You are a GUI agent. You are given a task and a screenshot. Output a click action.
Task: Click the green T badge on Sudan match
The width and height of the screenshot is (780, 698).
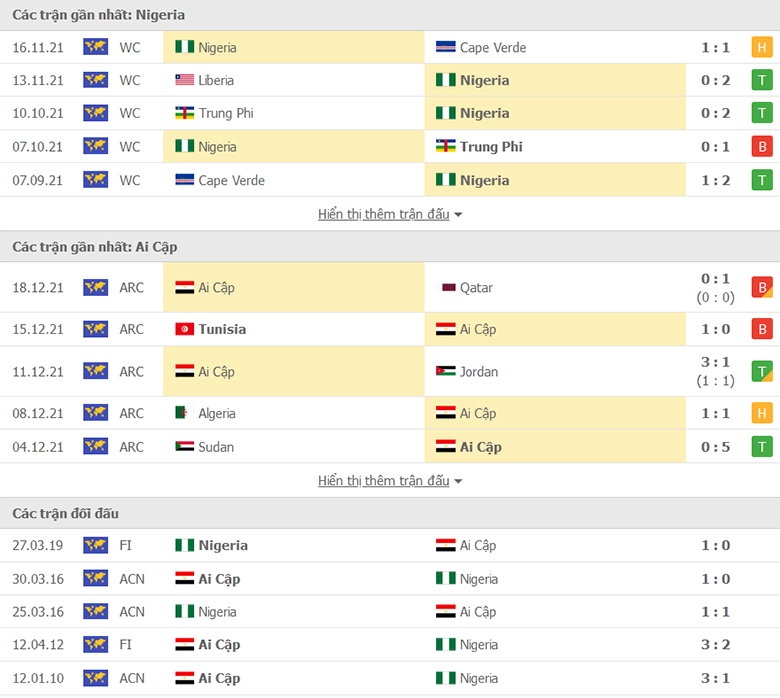point(762,447)
